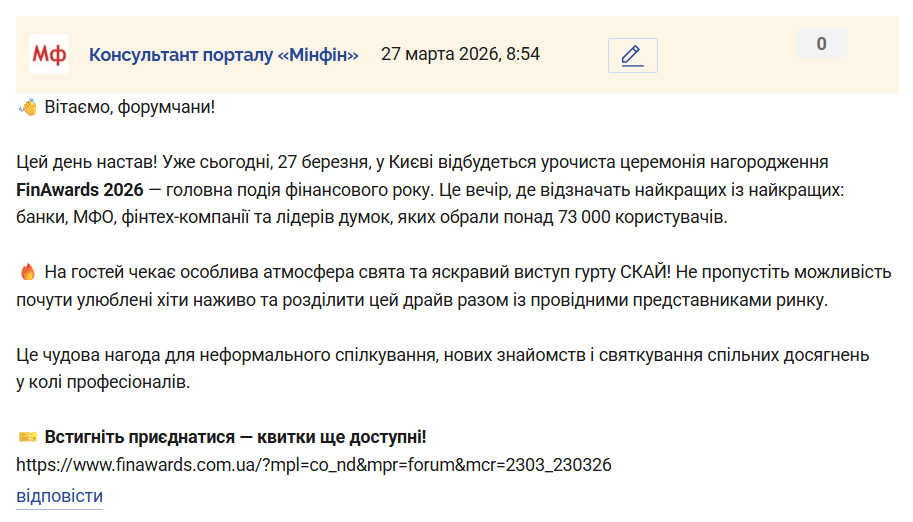Click the post vote counter showing 0
The image size is (913, 522).
pyautogui.click(x=821, y=43)
